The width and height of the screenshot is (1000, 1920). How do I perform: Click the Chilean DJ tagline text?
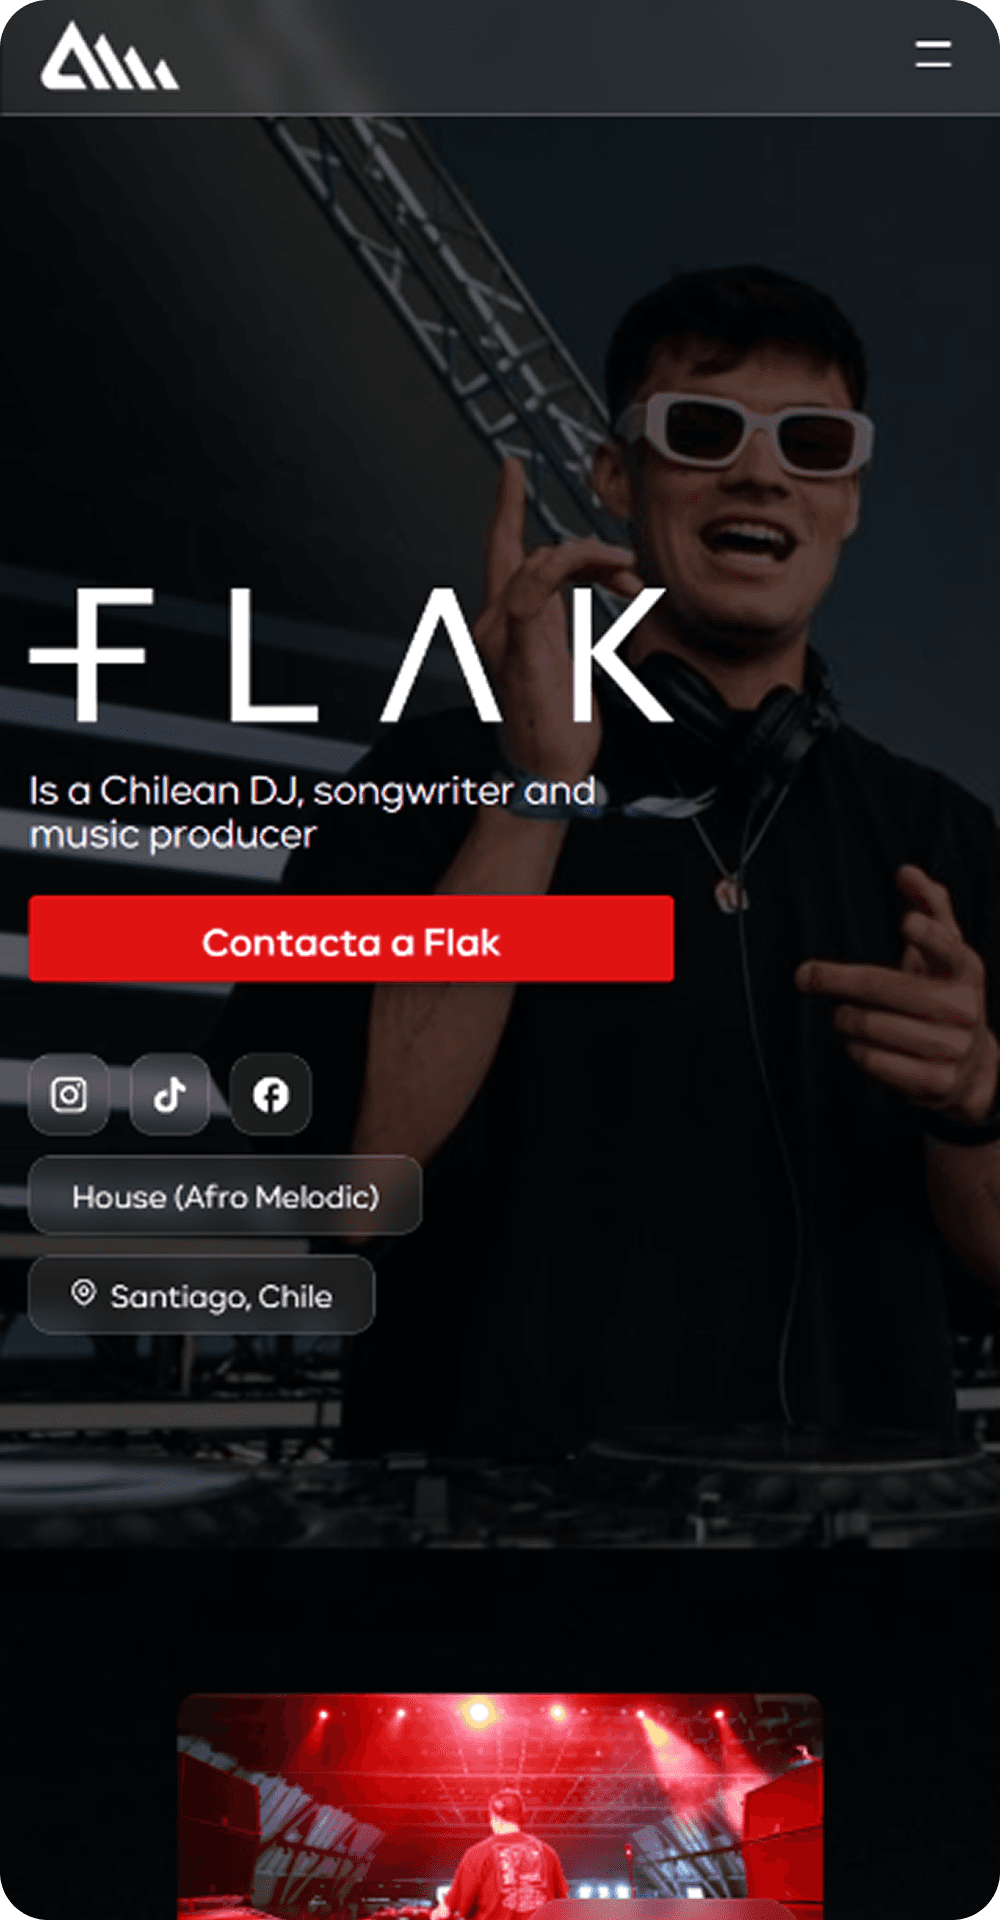click(312, 812)
